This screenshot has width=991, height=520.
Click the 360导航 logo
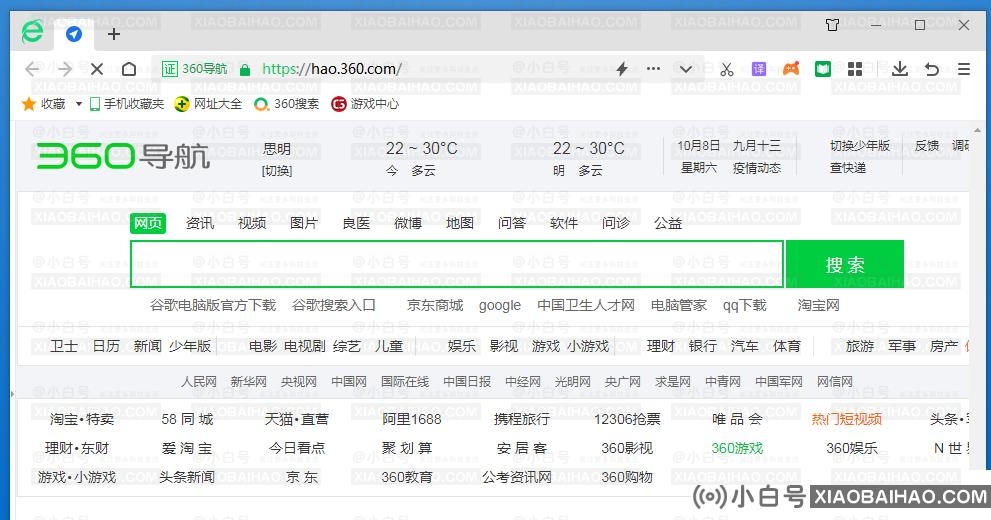click(x=123, y=156)
